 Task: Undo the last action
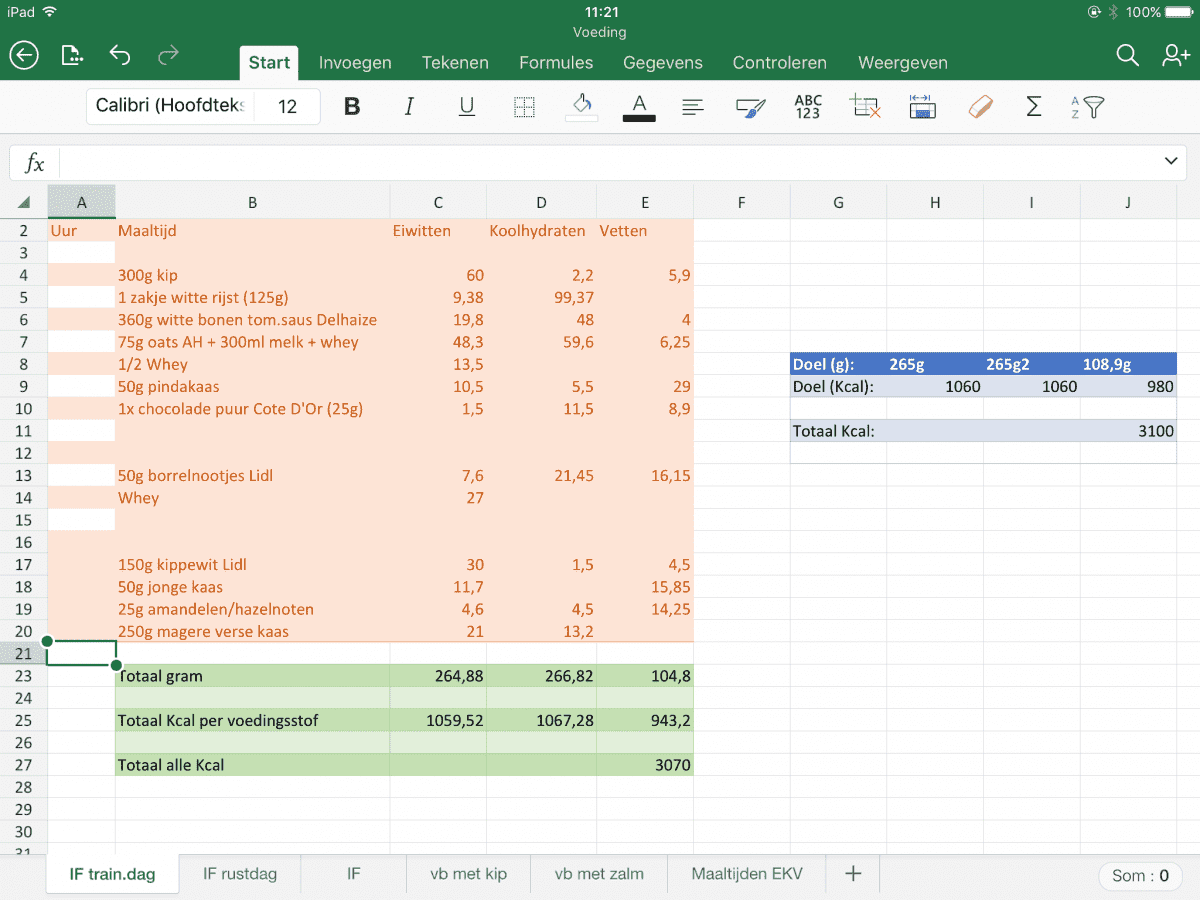point(120,56)
